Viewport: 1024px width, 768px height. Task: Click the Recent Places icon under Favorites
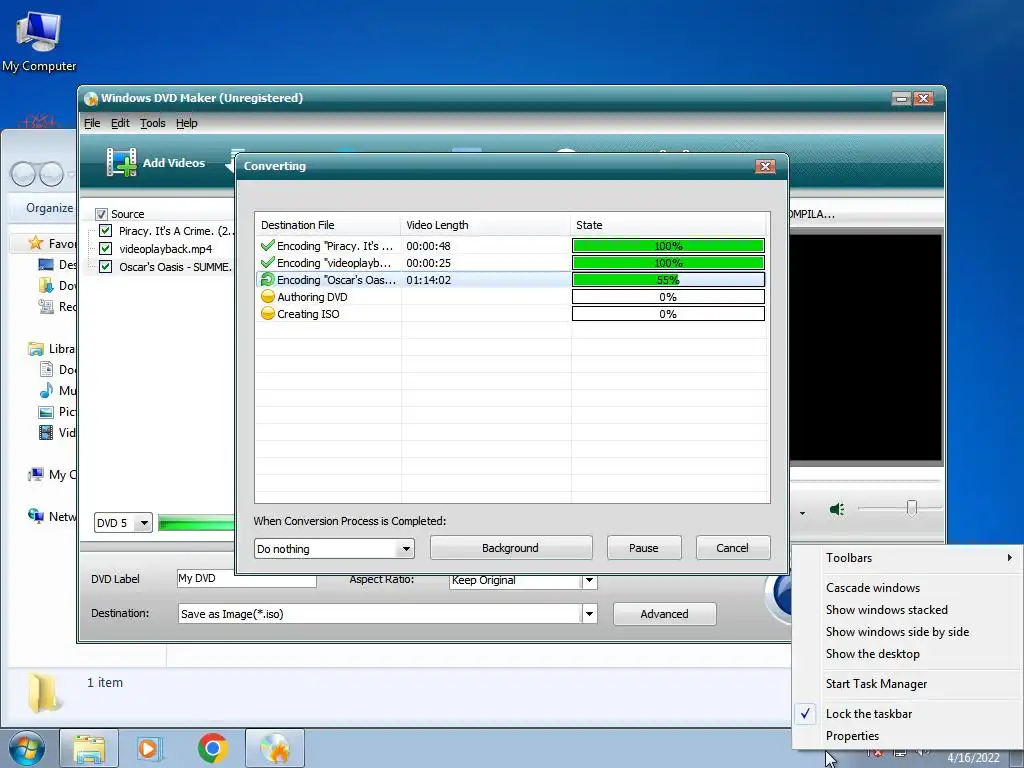(46, 306)
